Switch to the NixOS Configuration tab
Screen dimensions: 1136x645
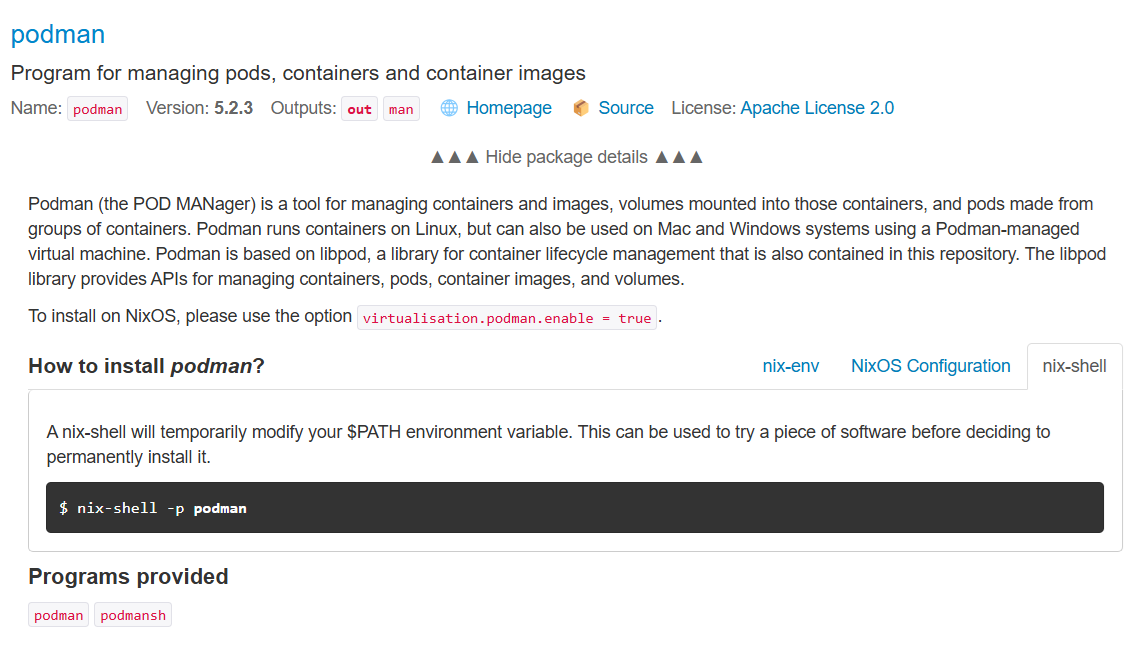click(930, 366)
